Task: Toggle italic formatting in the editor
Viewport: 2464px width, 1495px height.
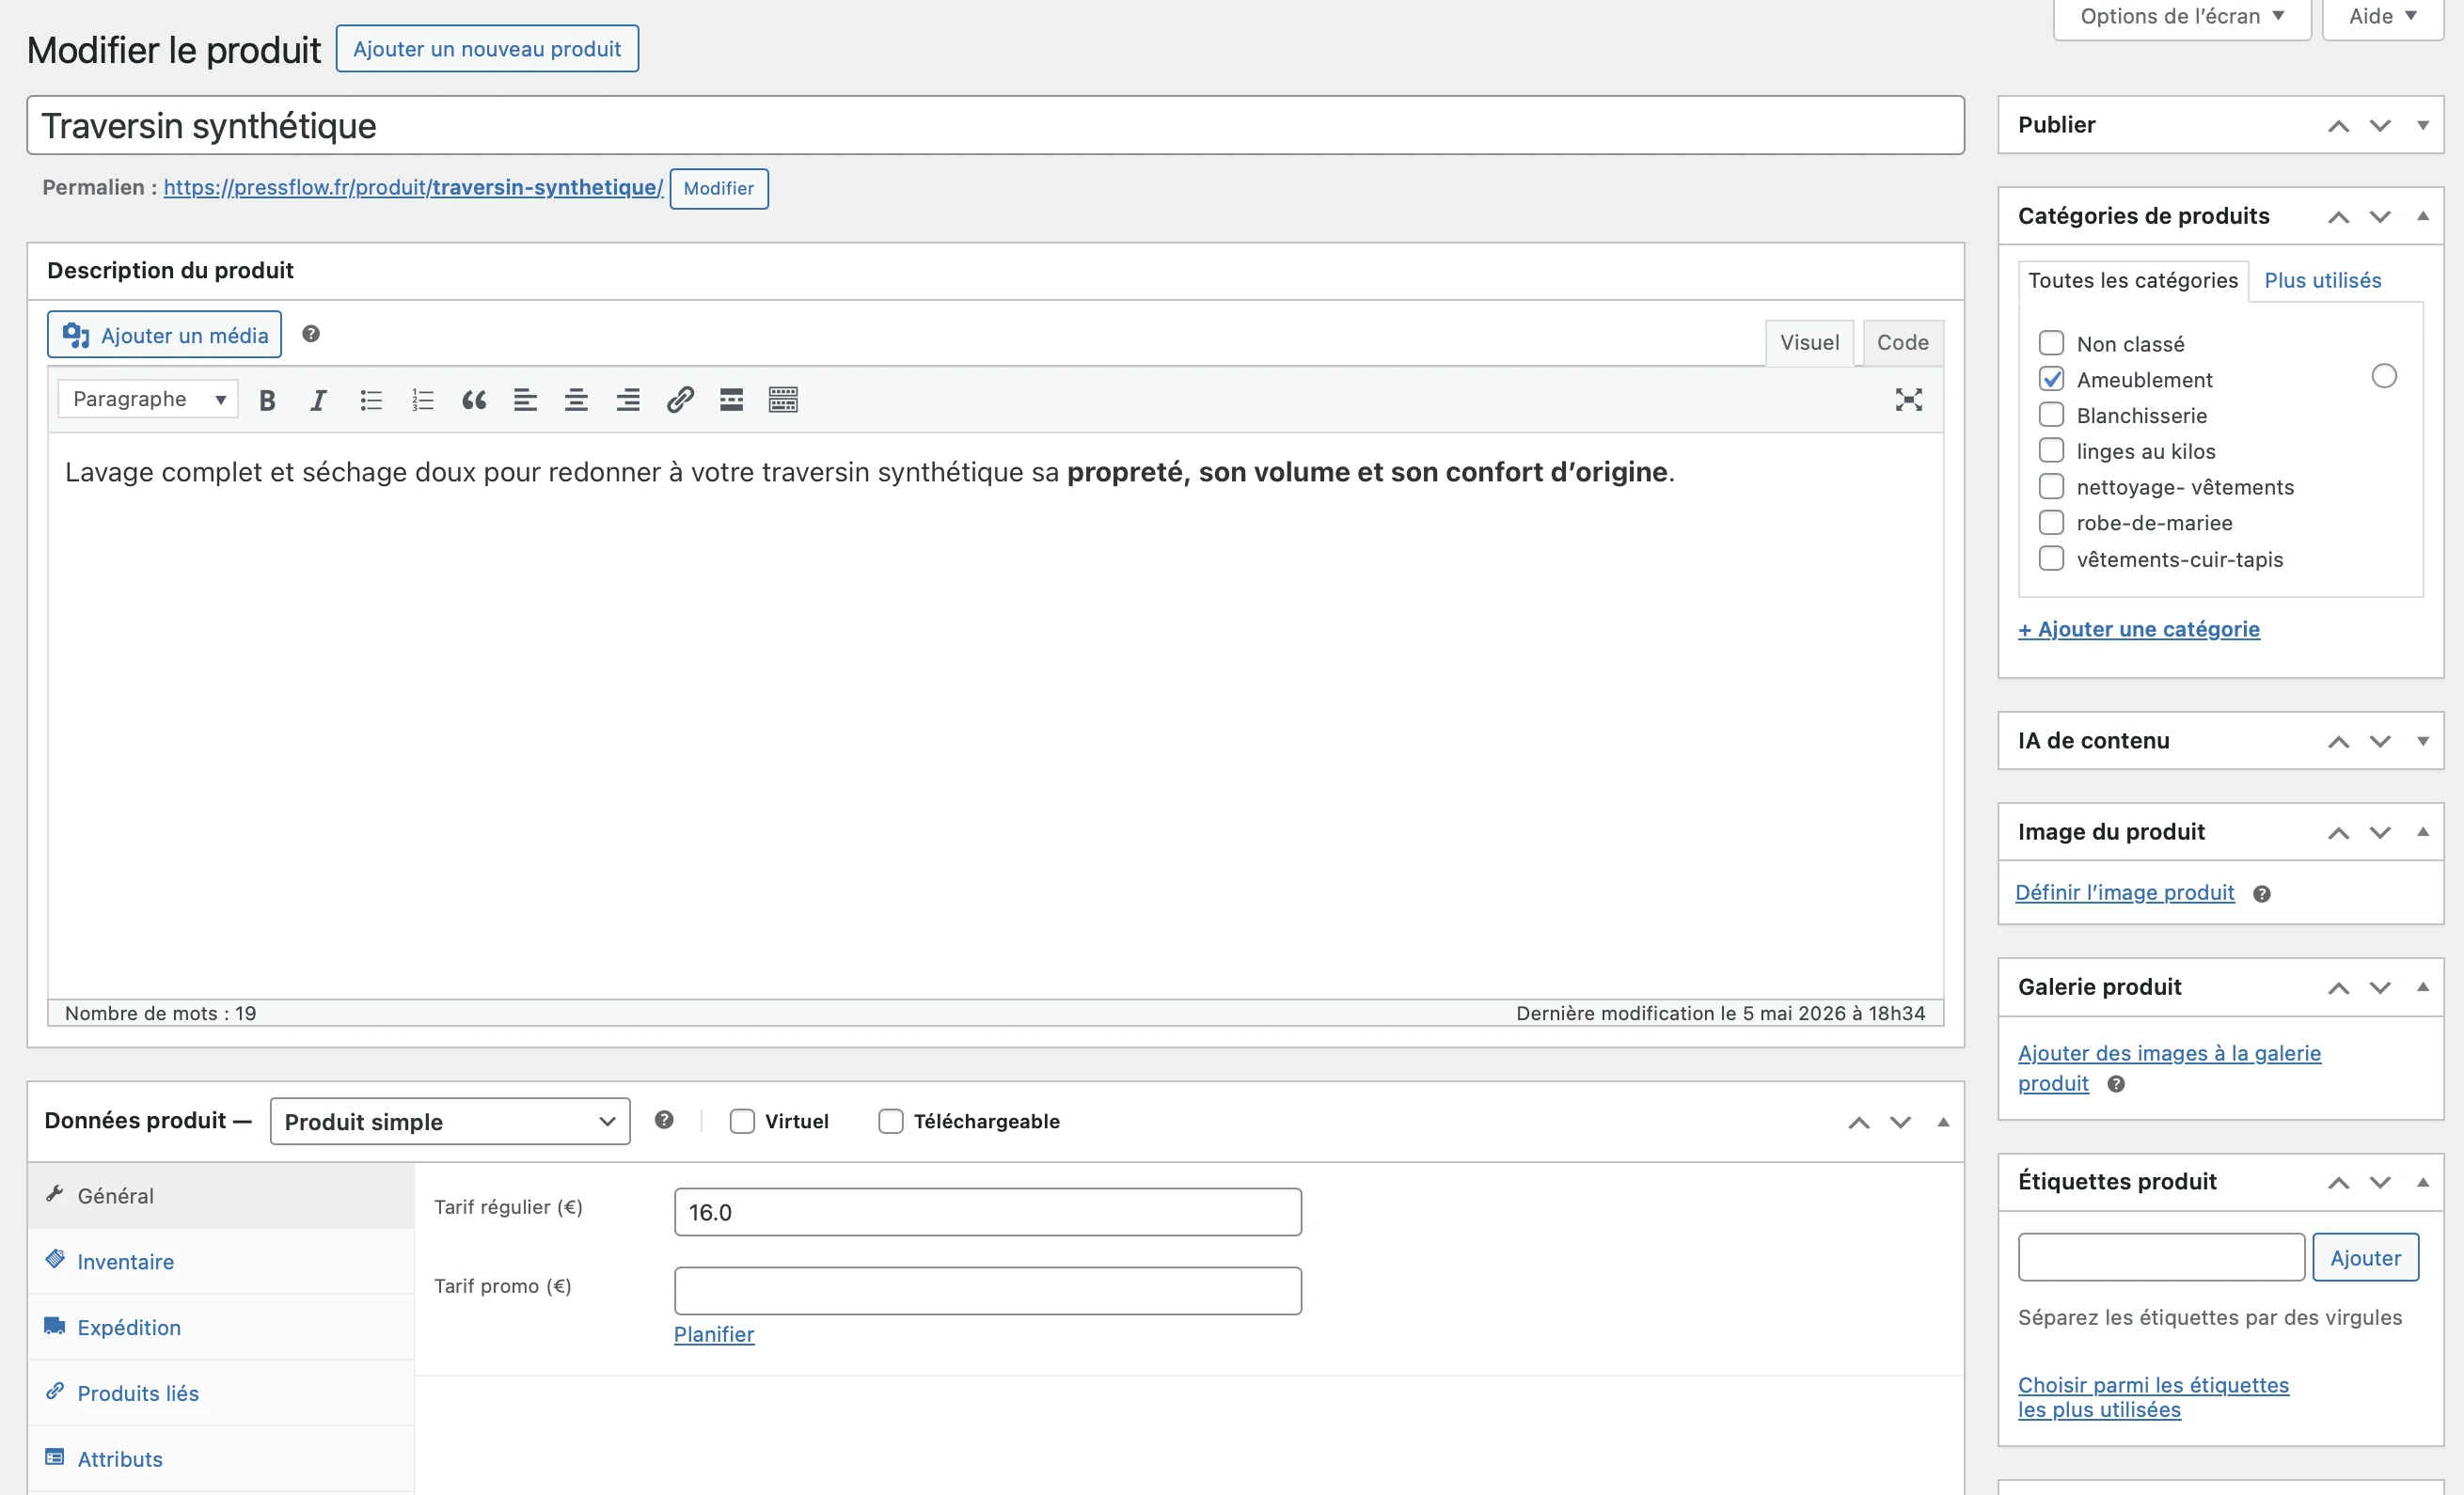Action: (x=318, y=400)
